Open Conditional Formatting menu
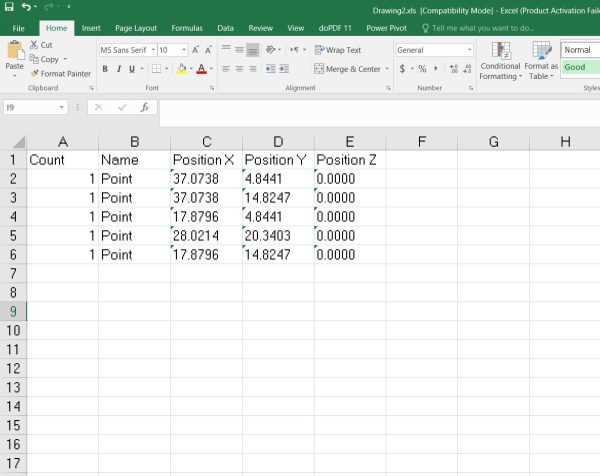Viewport: 600px width, 476px height. point(500,59)
